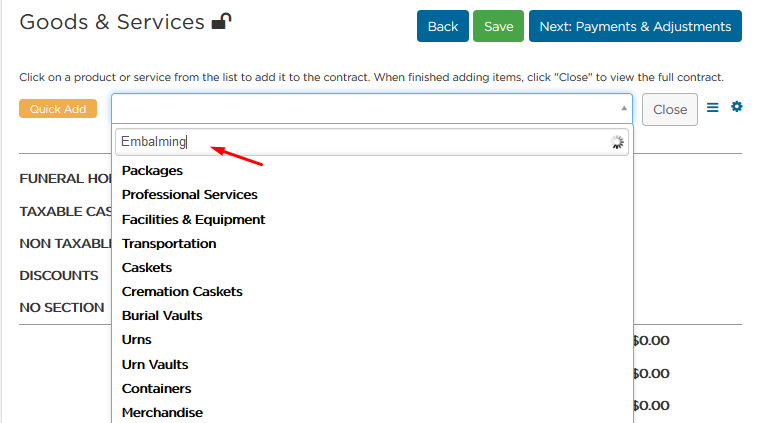Go to Next: Payments & Adjustments
The image size is (758, 423).
(635, 26)
